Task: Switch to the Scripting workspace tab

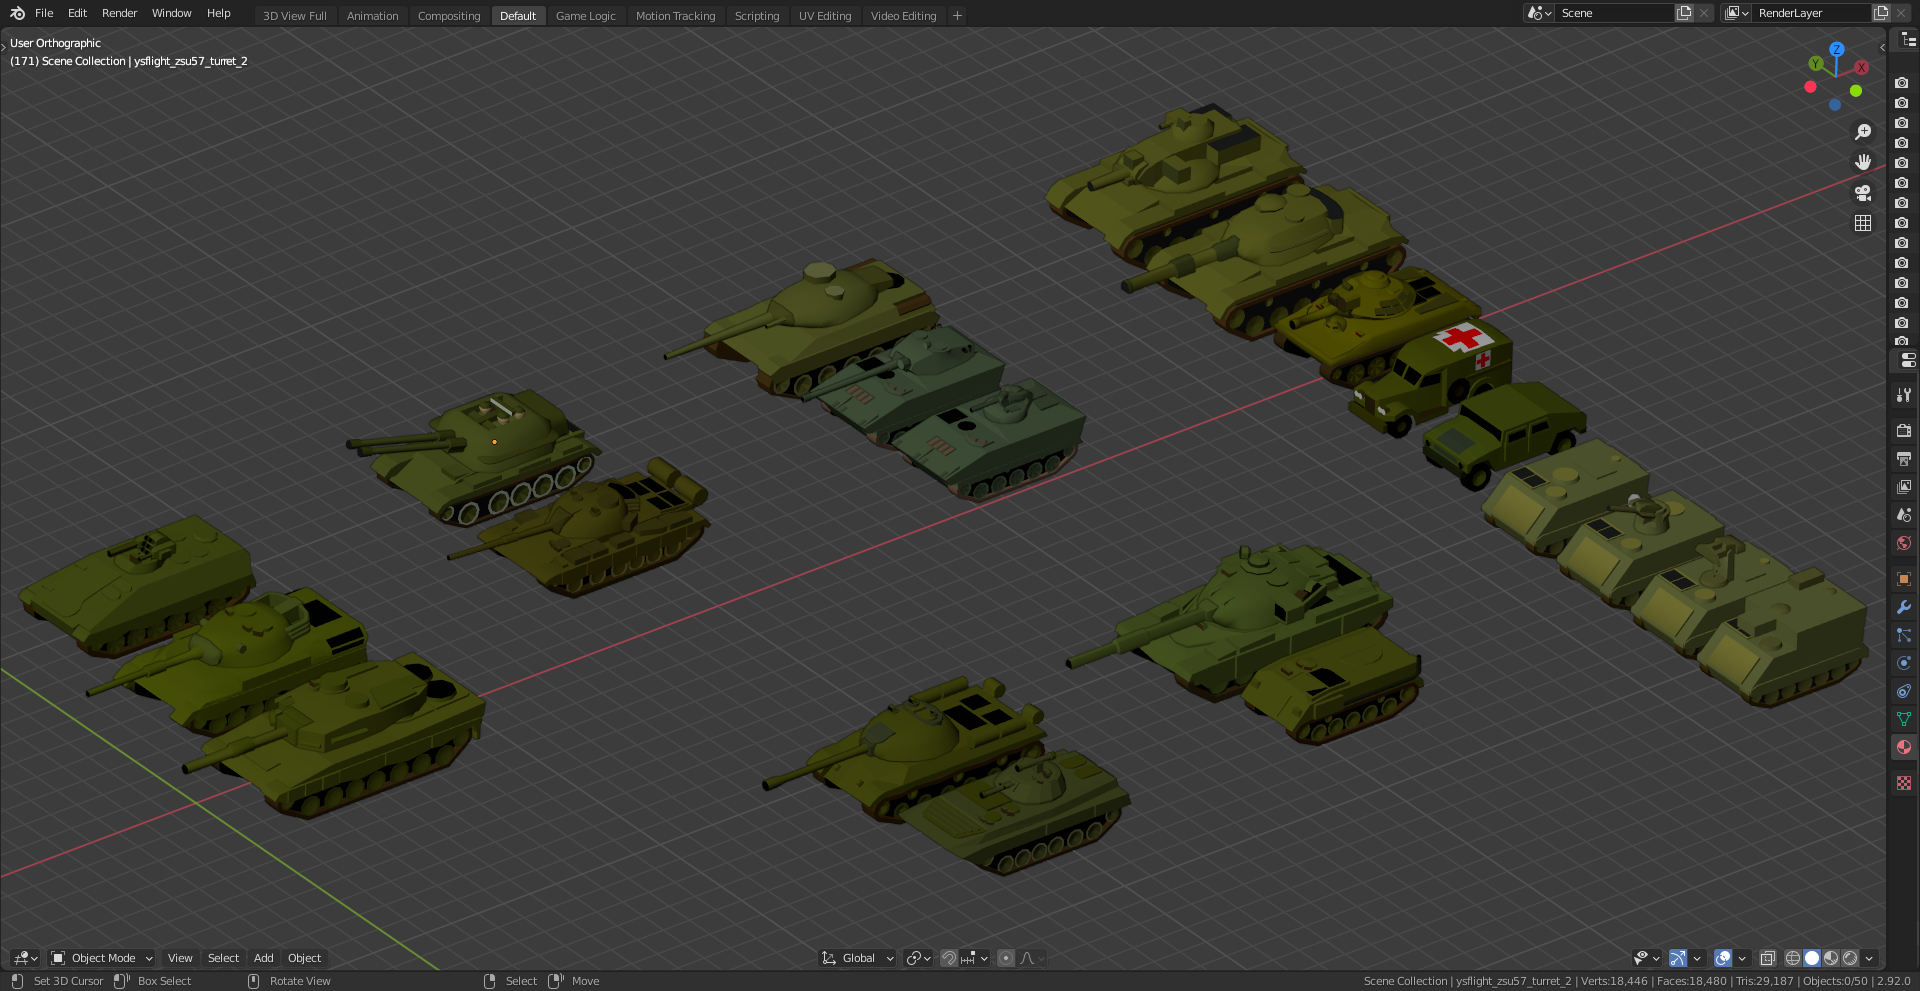Action: (757, 15)
